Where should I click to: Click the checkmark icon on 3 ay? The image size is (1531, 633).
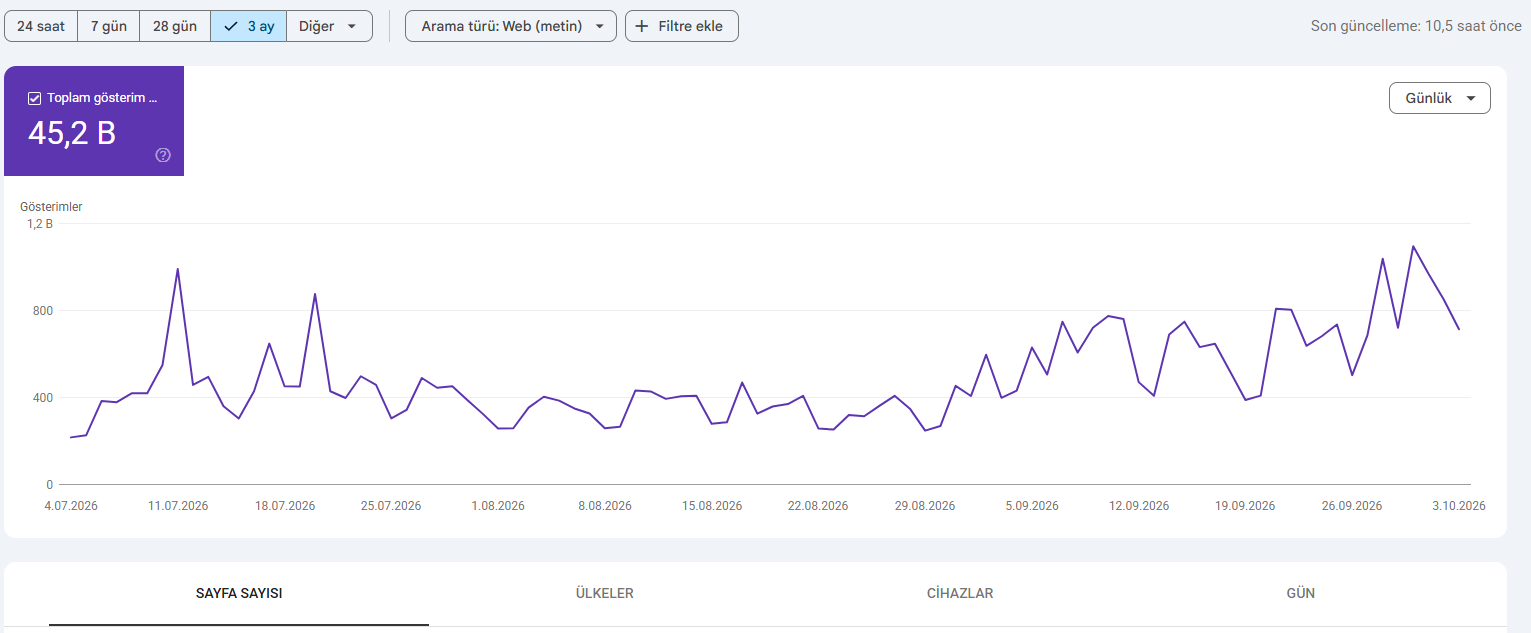click(x=231, y=26)
